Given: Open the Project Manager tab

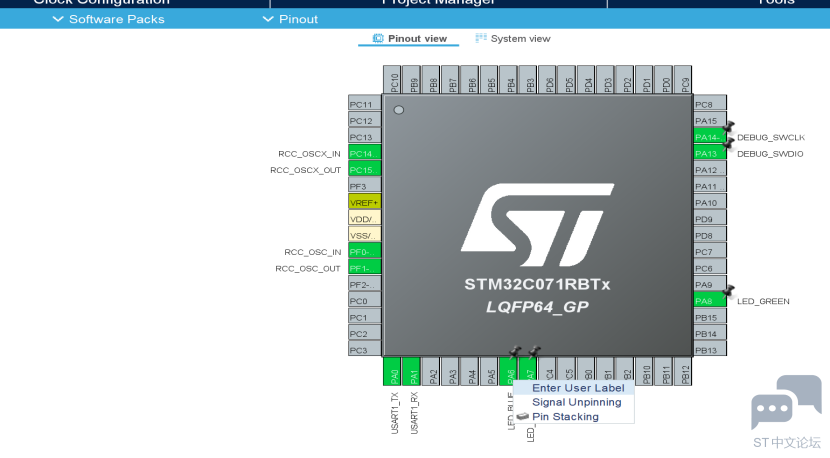Looking at the screenshot, I should pos(438,3).
